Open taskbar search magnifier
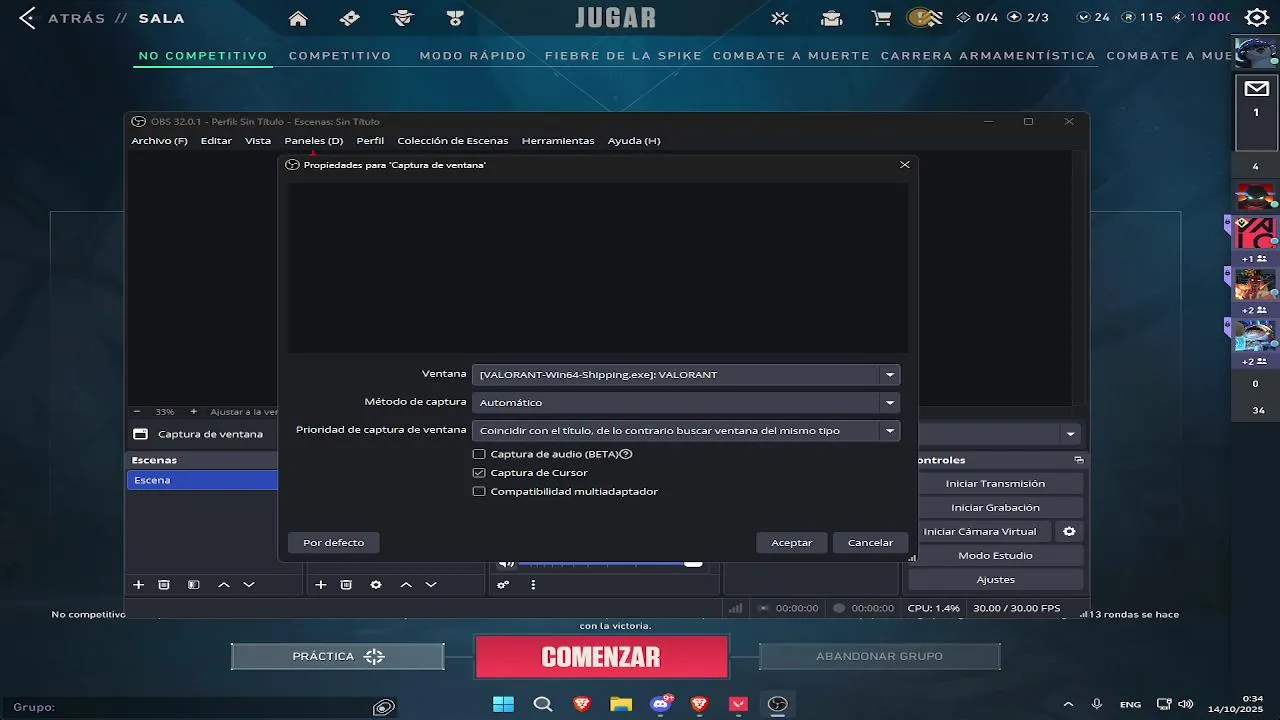 [x=543, y=704]
